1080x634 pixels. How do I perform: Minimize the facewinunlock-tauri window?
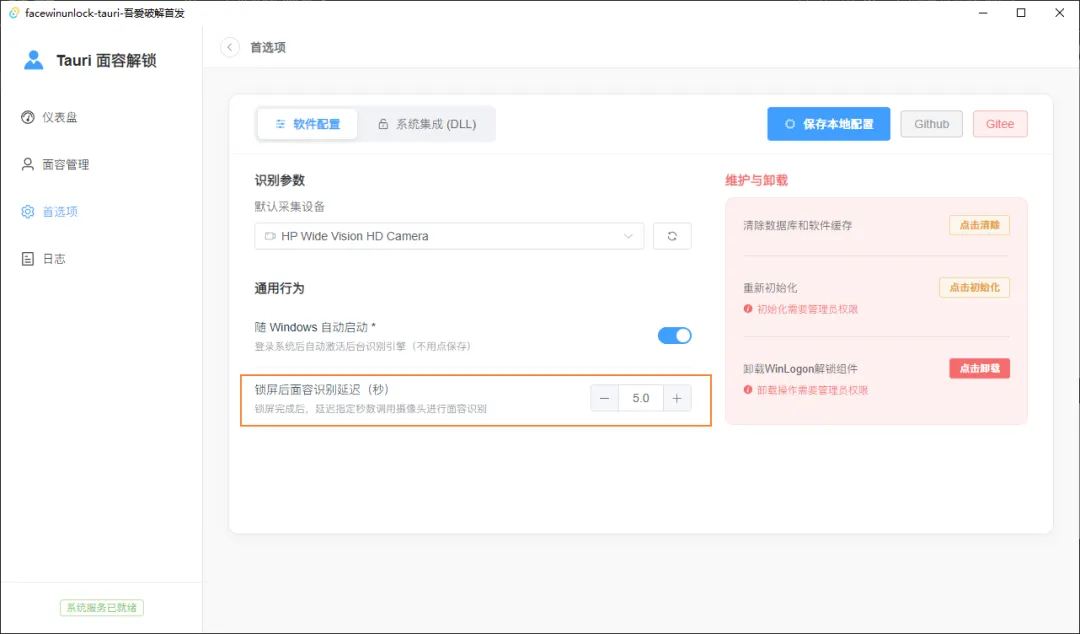tap(983, 13)
